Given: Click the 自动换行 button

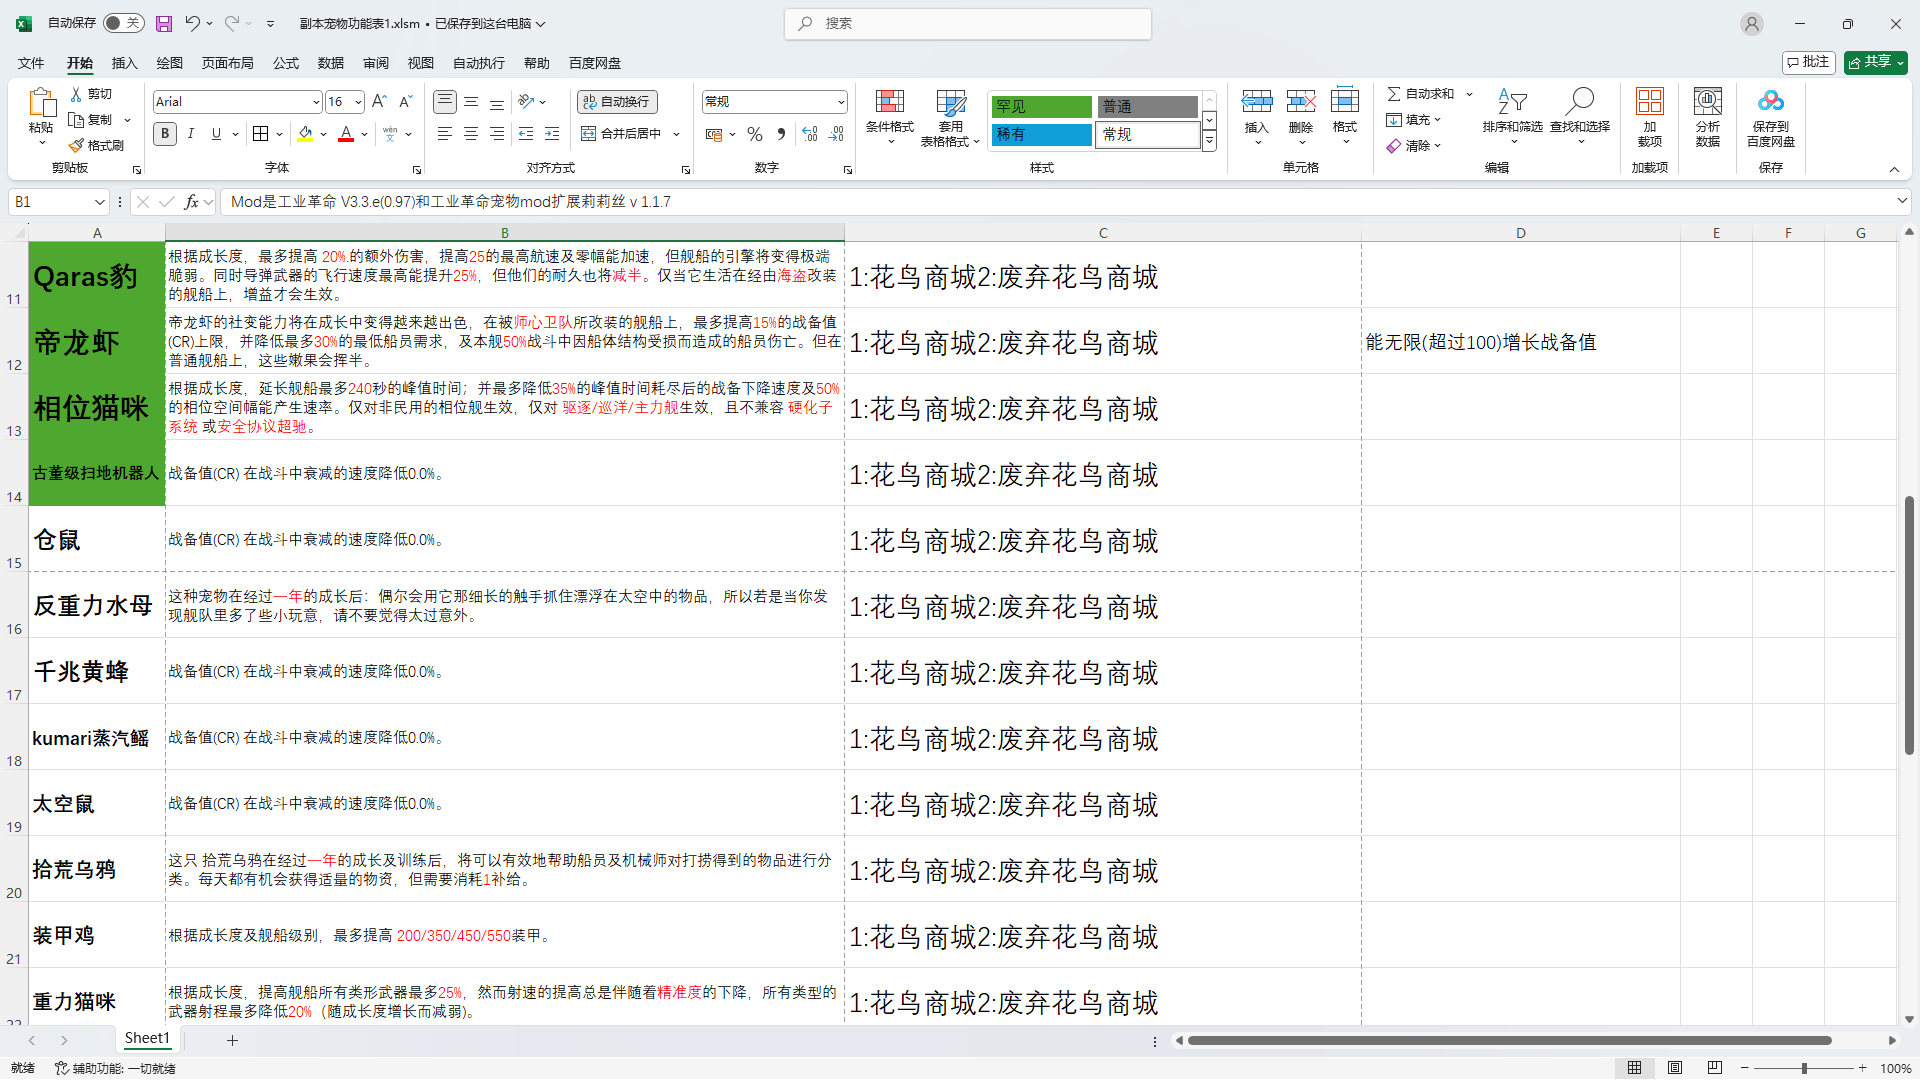Looking at the screenshot, I should [x=616, y=101].
